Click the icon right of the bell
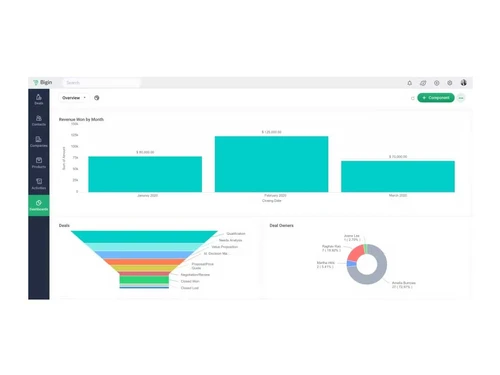 point(423,83)
